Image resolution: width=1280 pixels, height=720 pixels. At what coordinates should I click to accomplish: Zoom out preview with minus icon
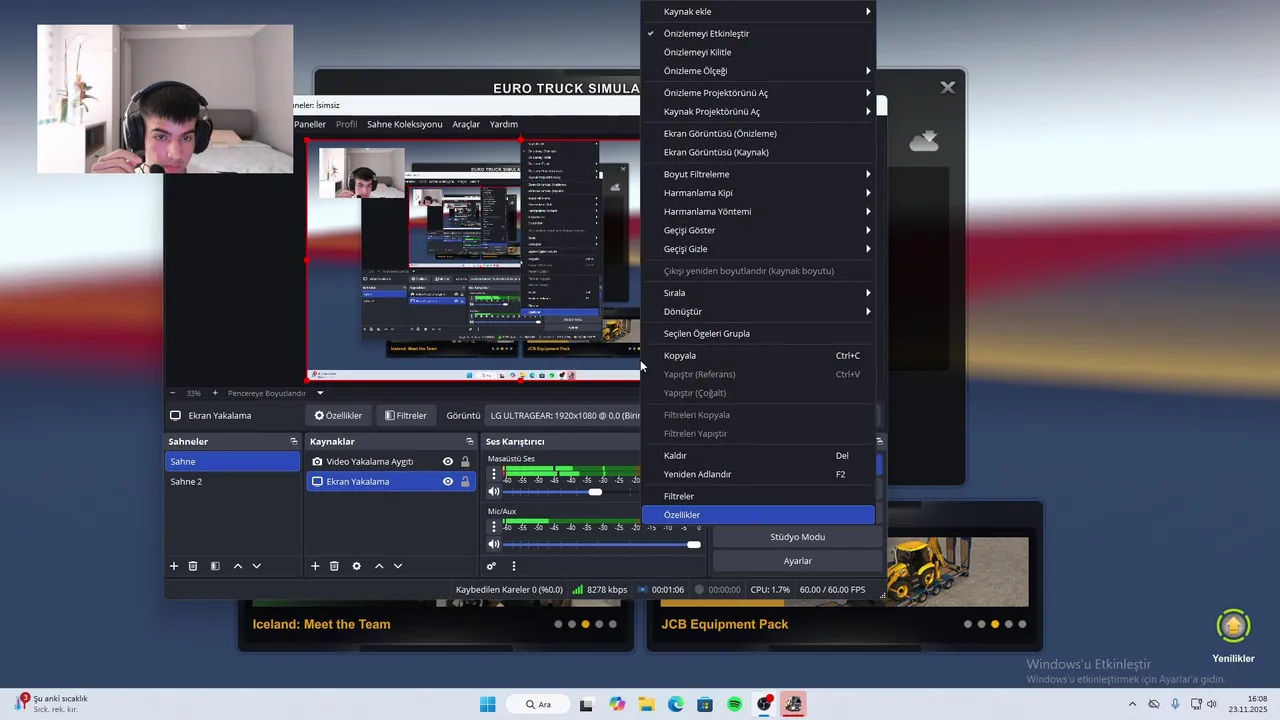(x=172, y=393)
